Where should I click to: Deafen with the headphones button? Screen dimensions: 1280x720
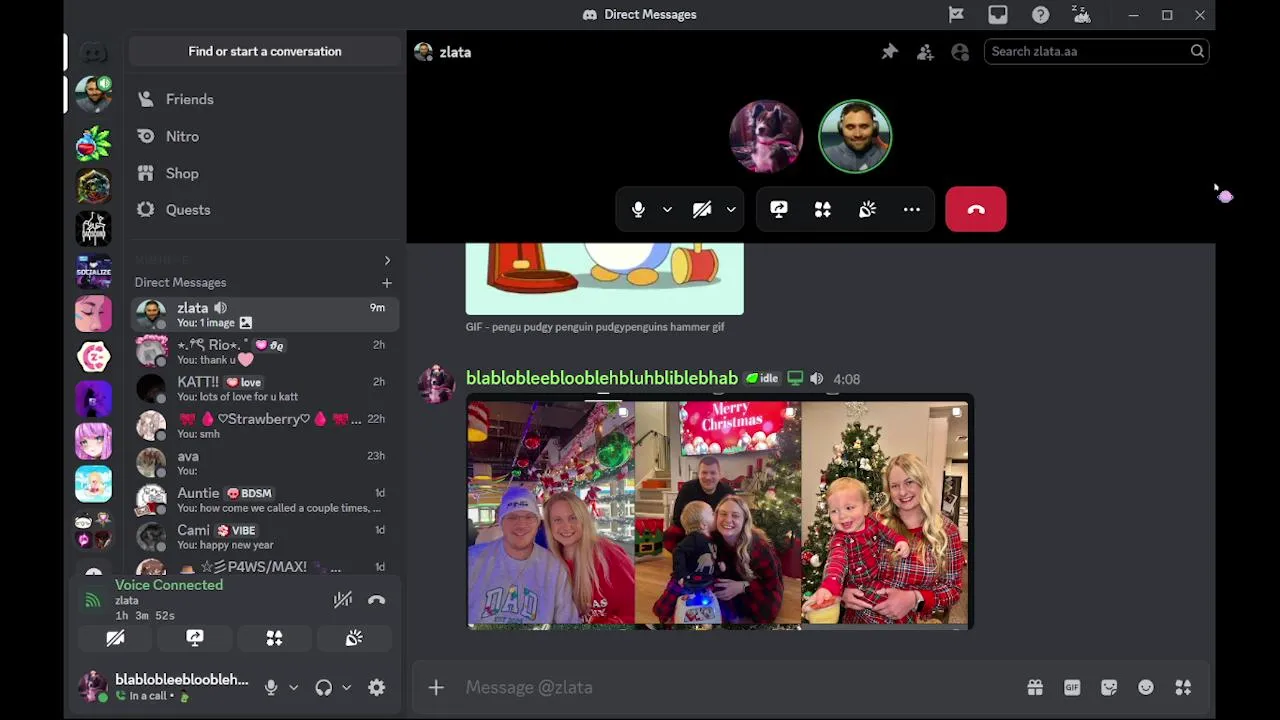[x=323, y=688]
